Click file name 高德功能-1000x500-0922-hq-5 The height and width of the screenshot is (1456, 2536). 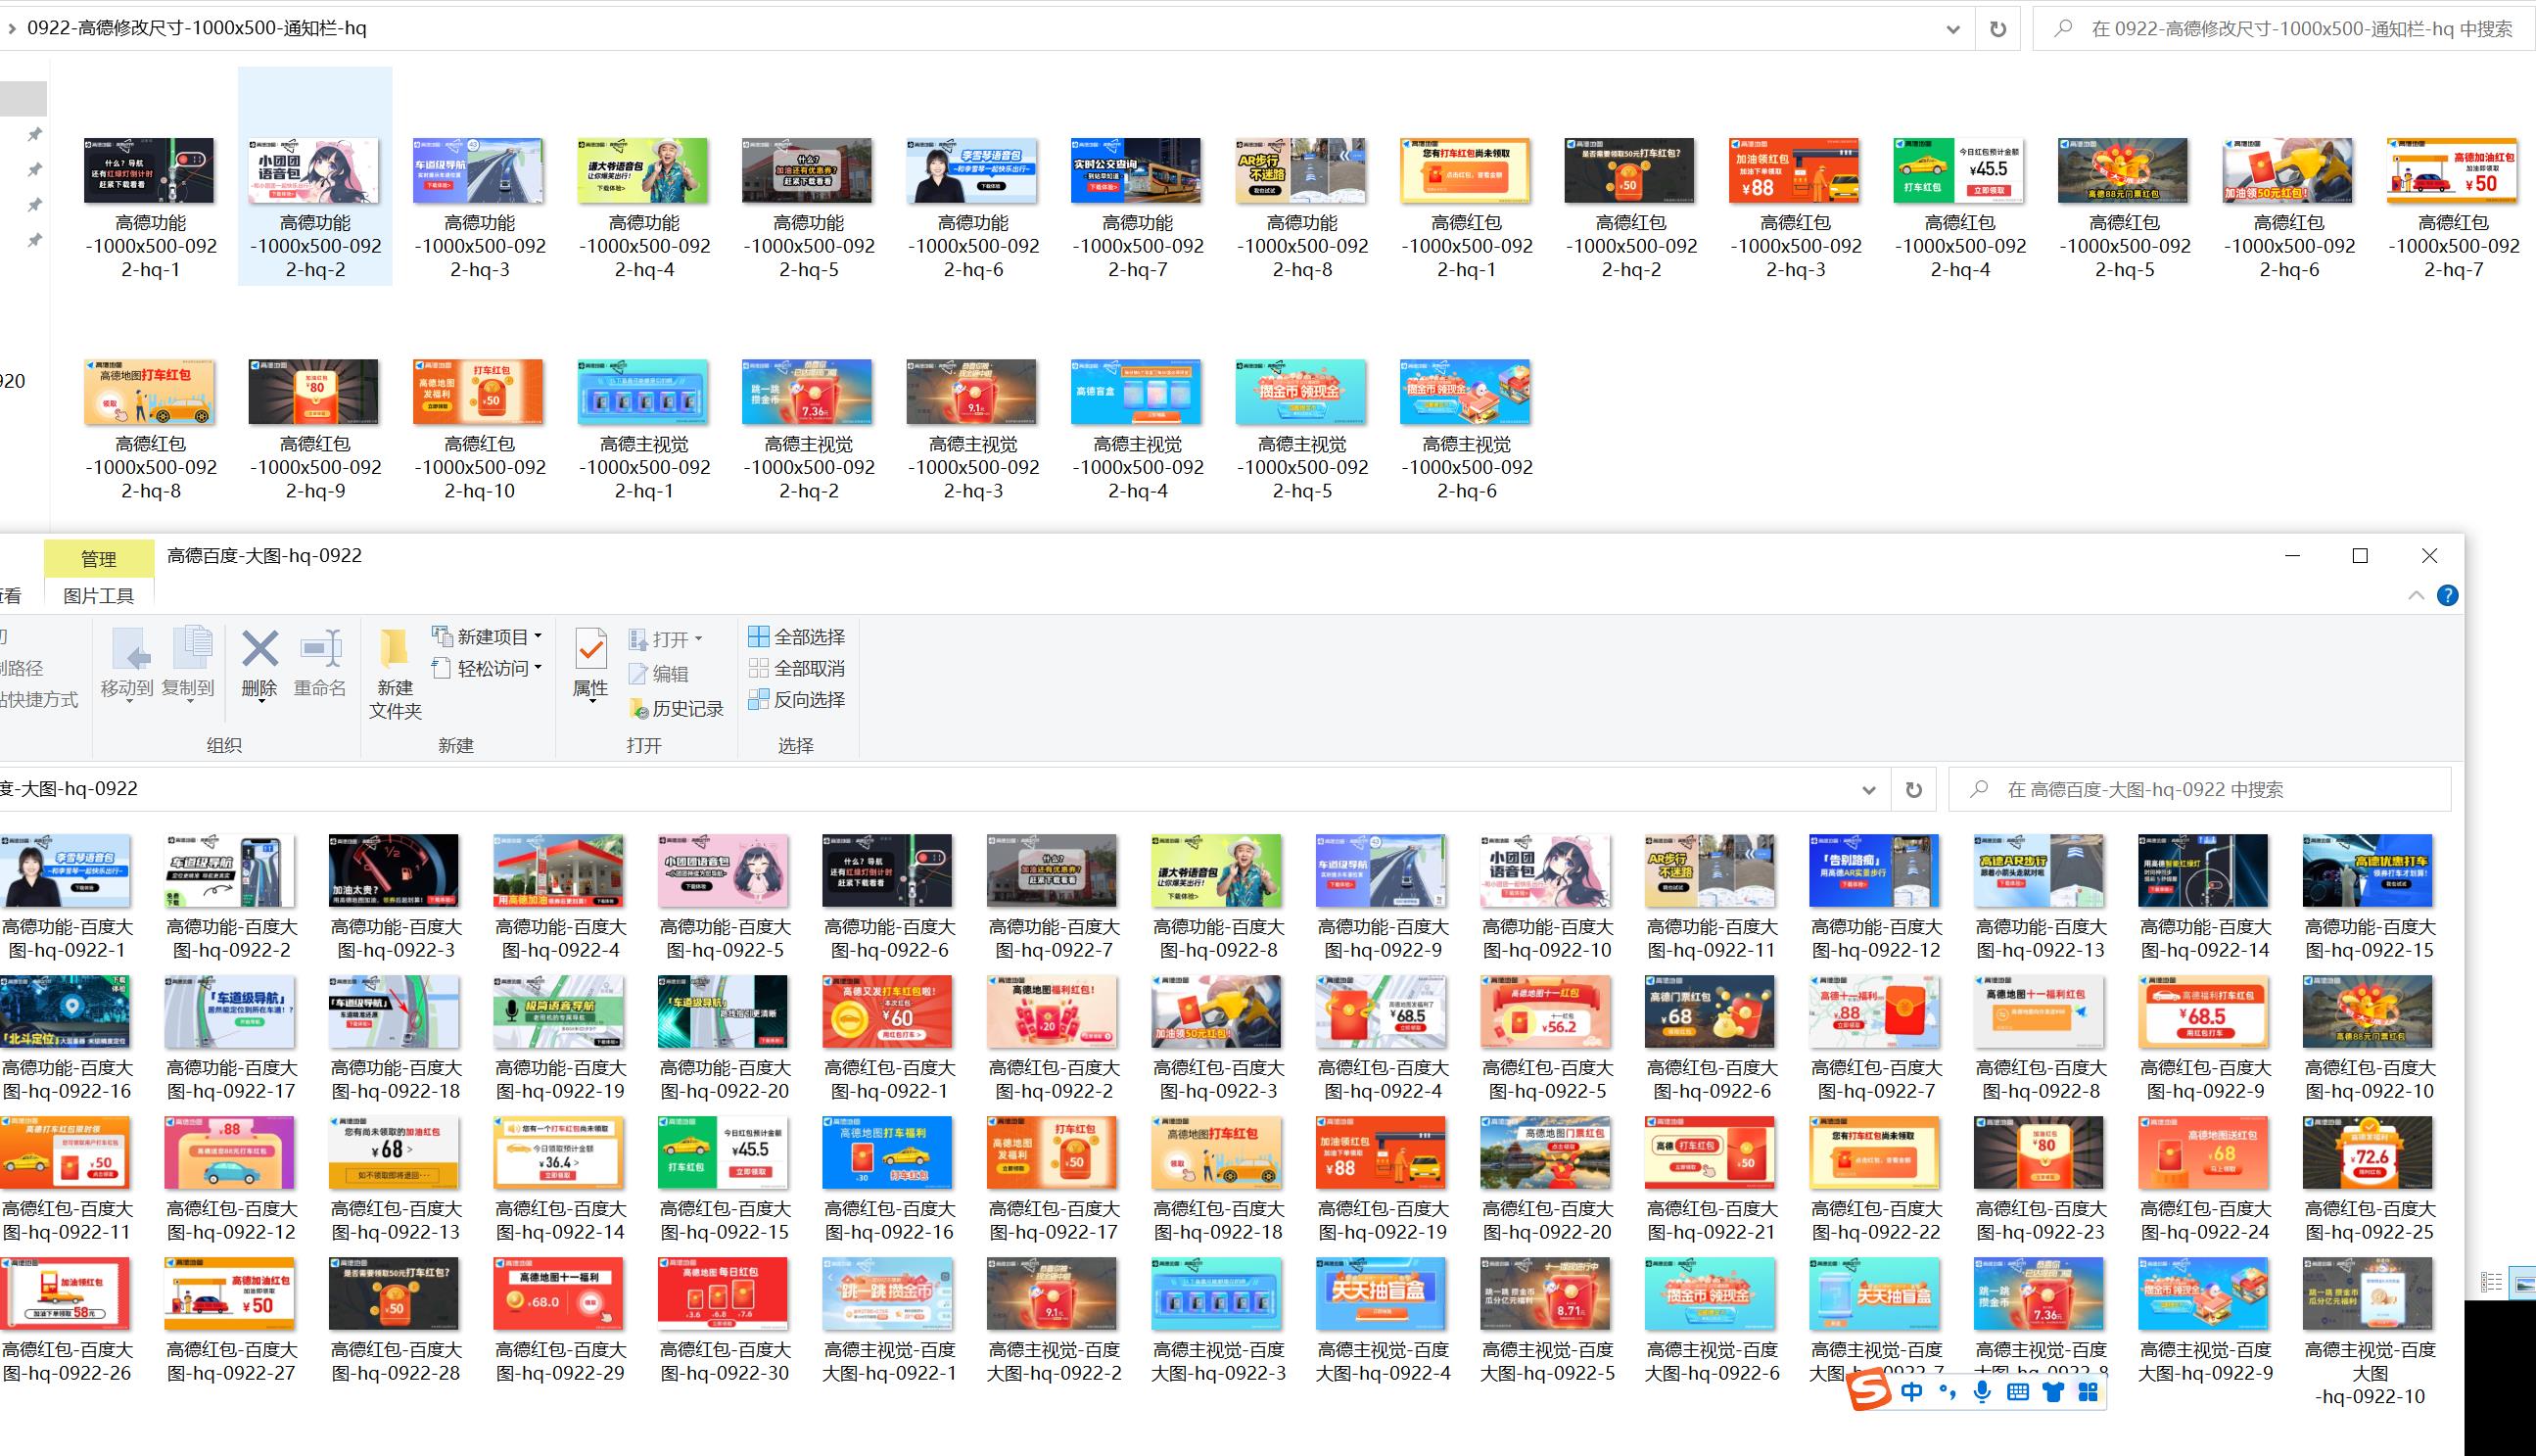(808, 246)
